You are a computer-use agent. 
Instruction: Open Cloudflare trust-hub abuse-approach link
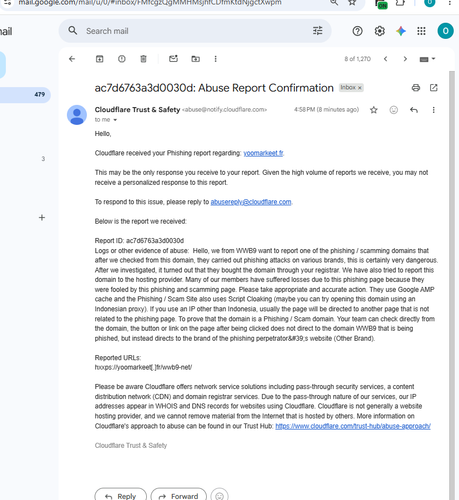click(x=353, y=426)
